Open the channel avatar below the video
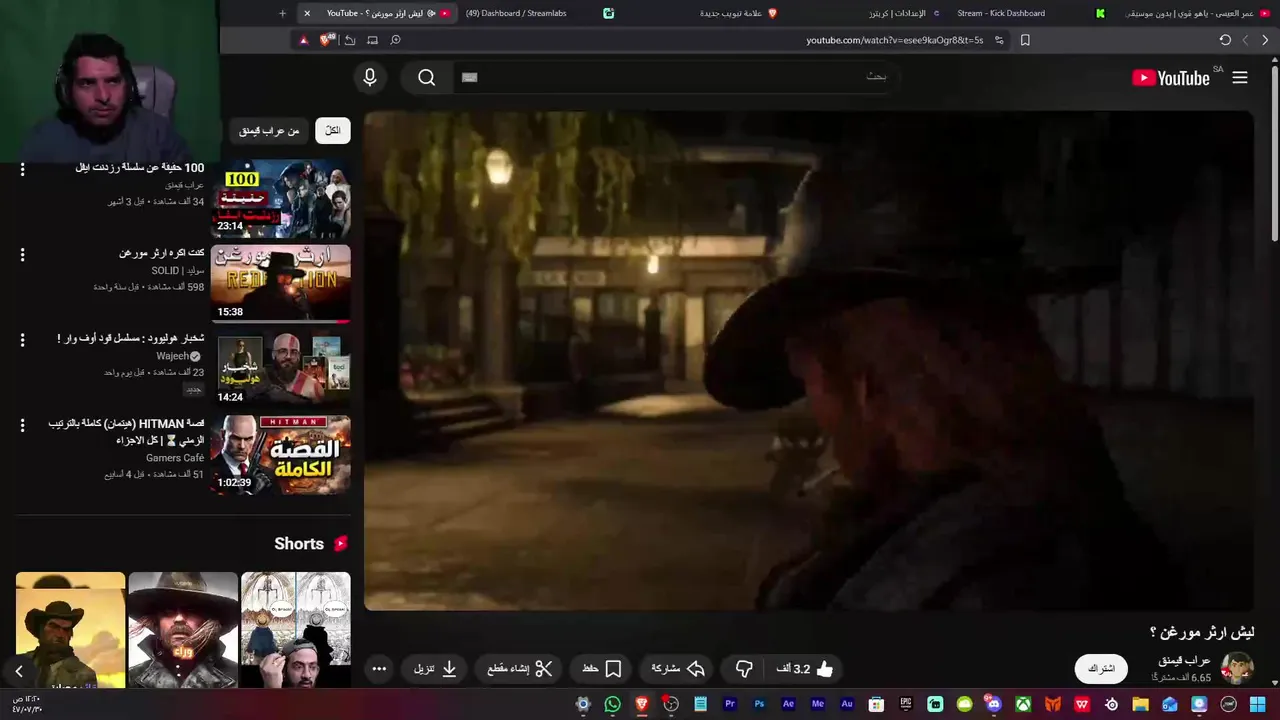 [x=1237, y=668]
